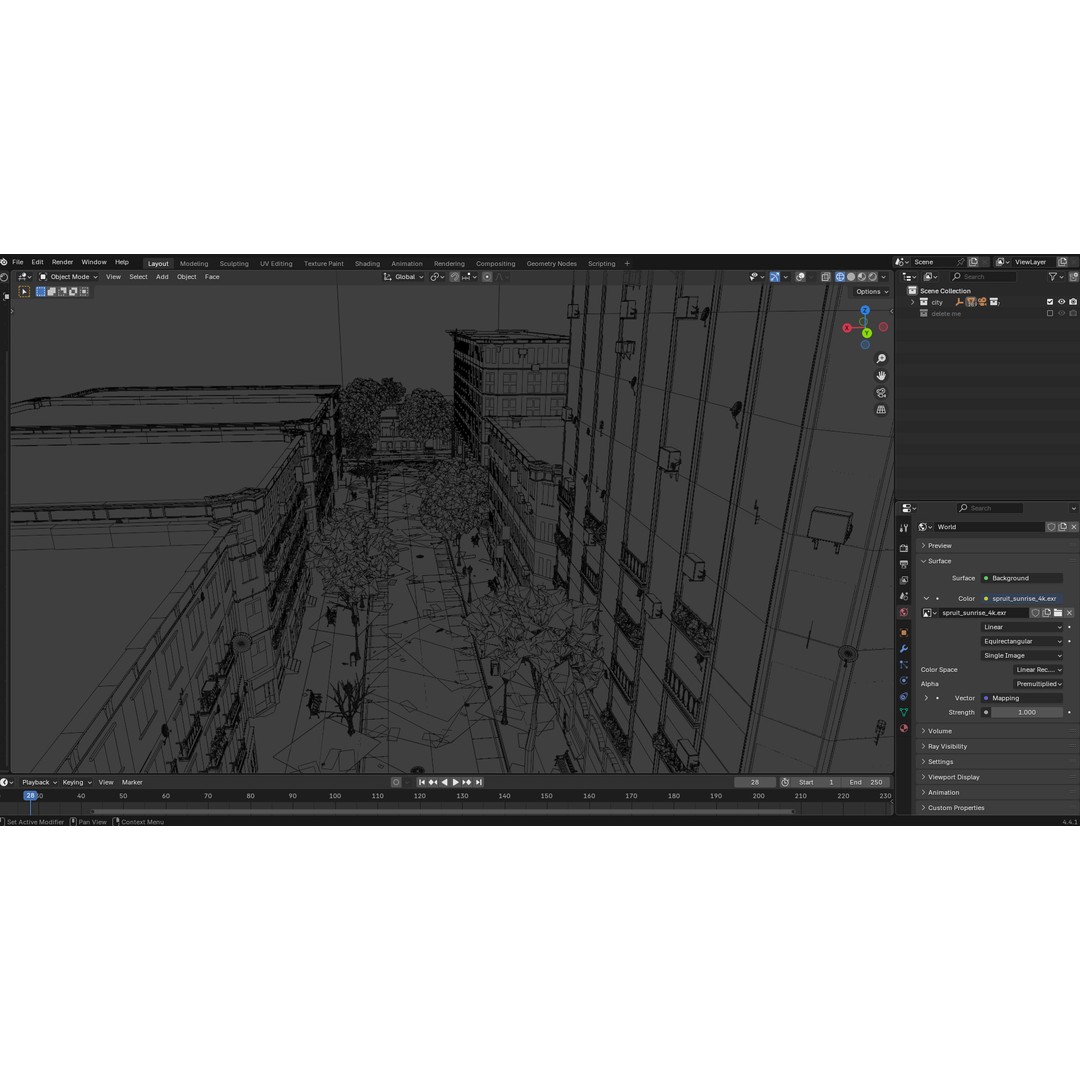Disable camera render toggle for city collection
The height and width of the screenshot is (1080, 1080).
point(1073,302)
